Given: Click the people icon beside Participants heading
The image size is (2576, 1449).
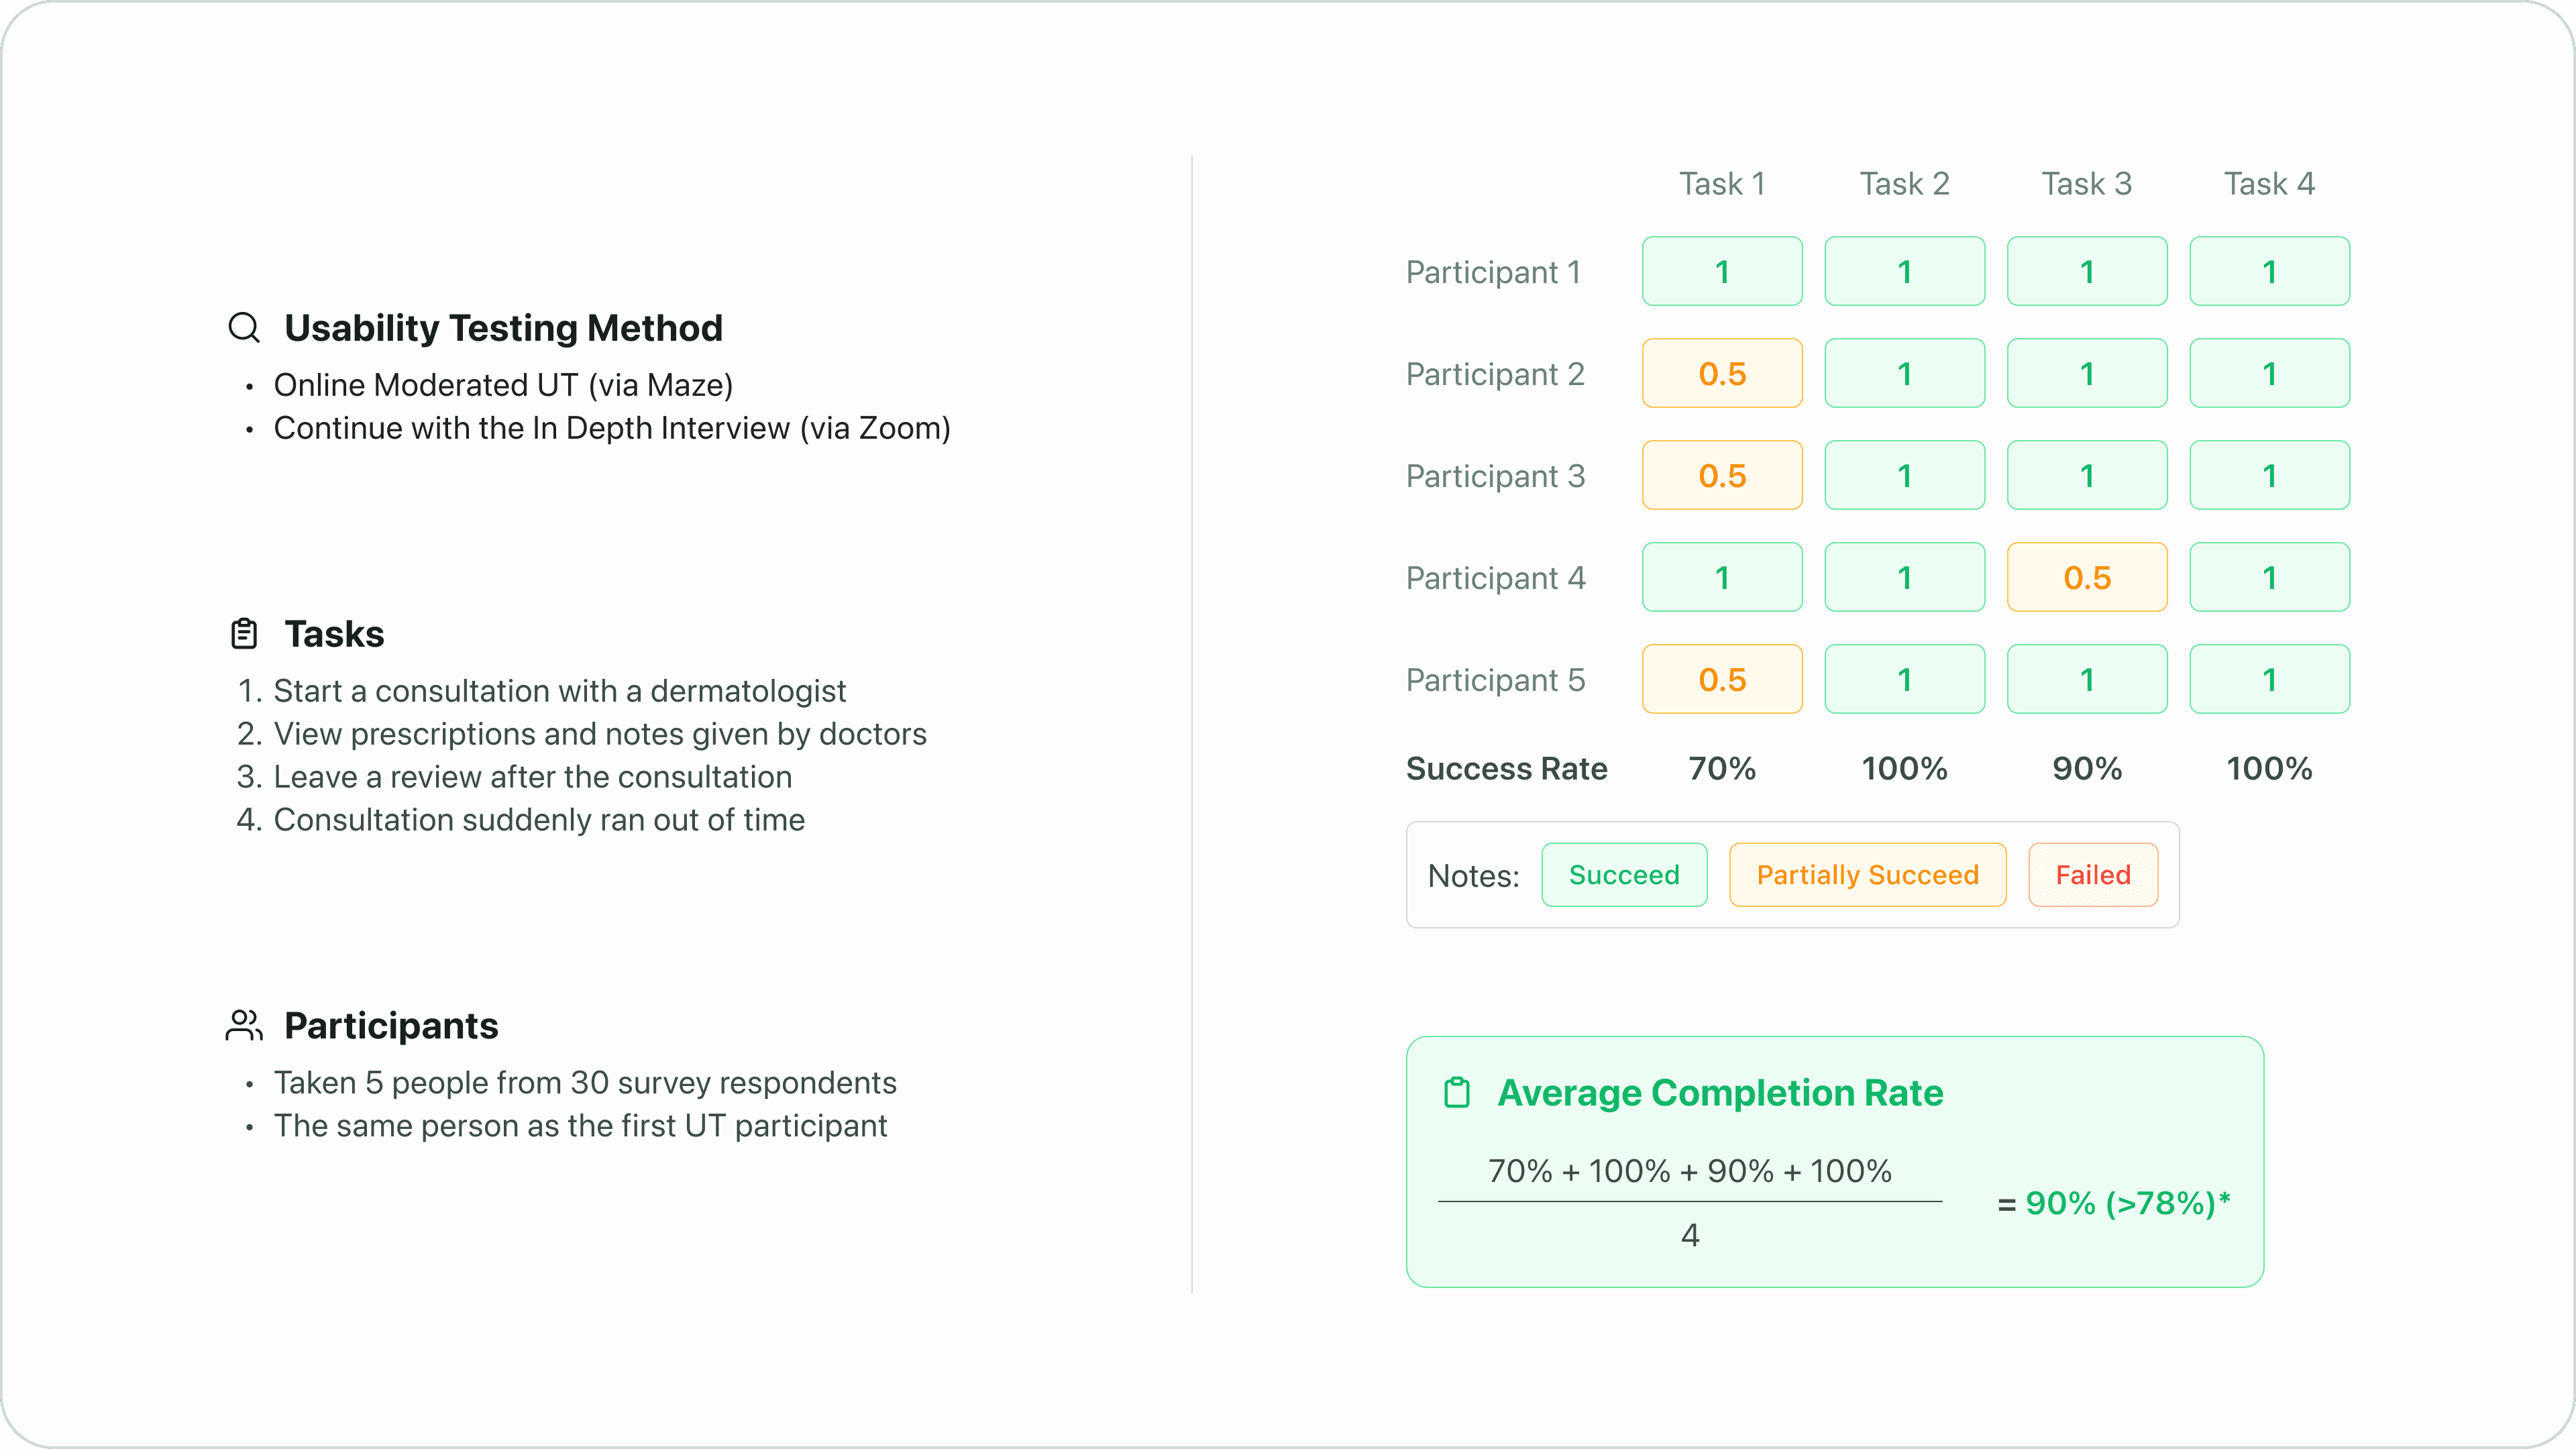Looking at the screenshot, I should (244, 1025).
